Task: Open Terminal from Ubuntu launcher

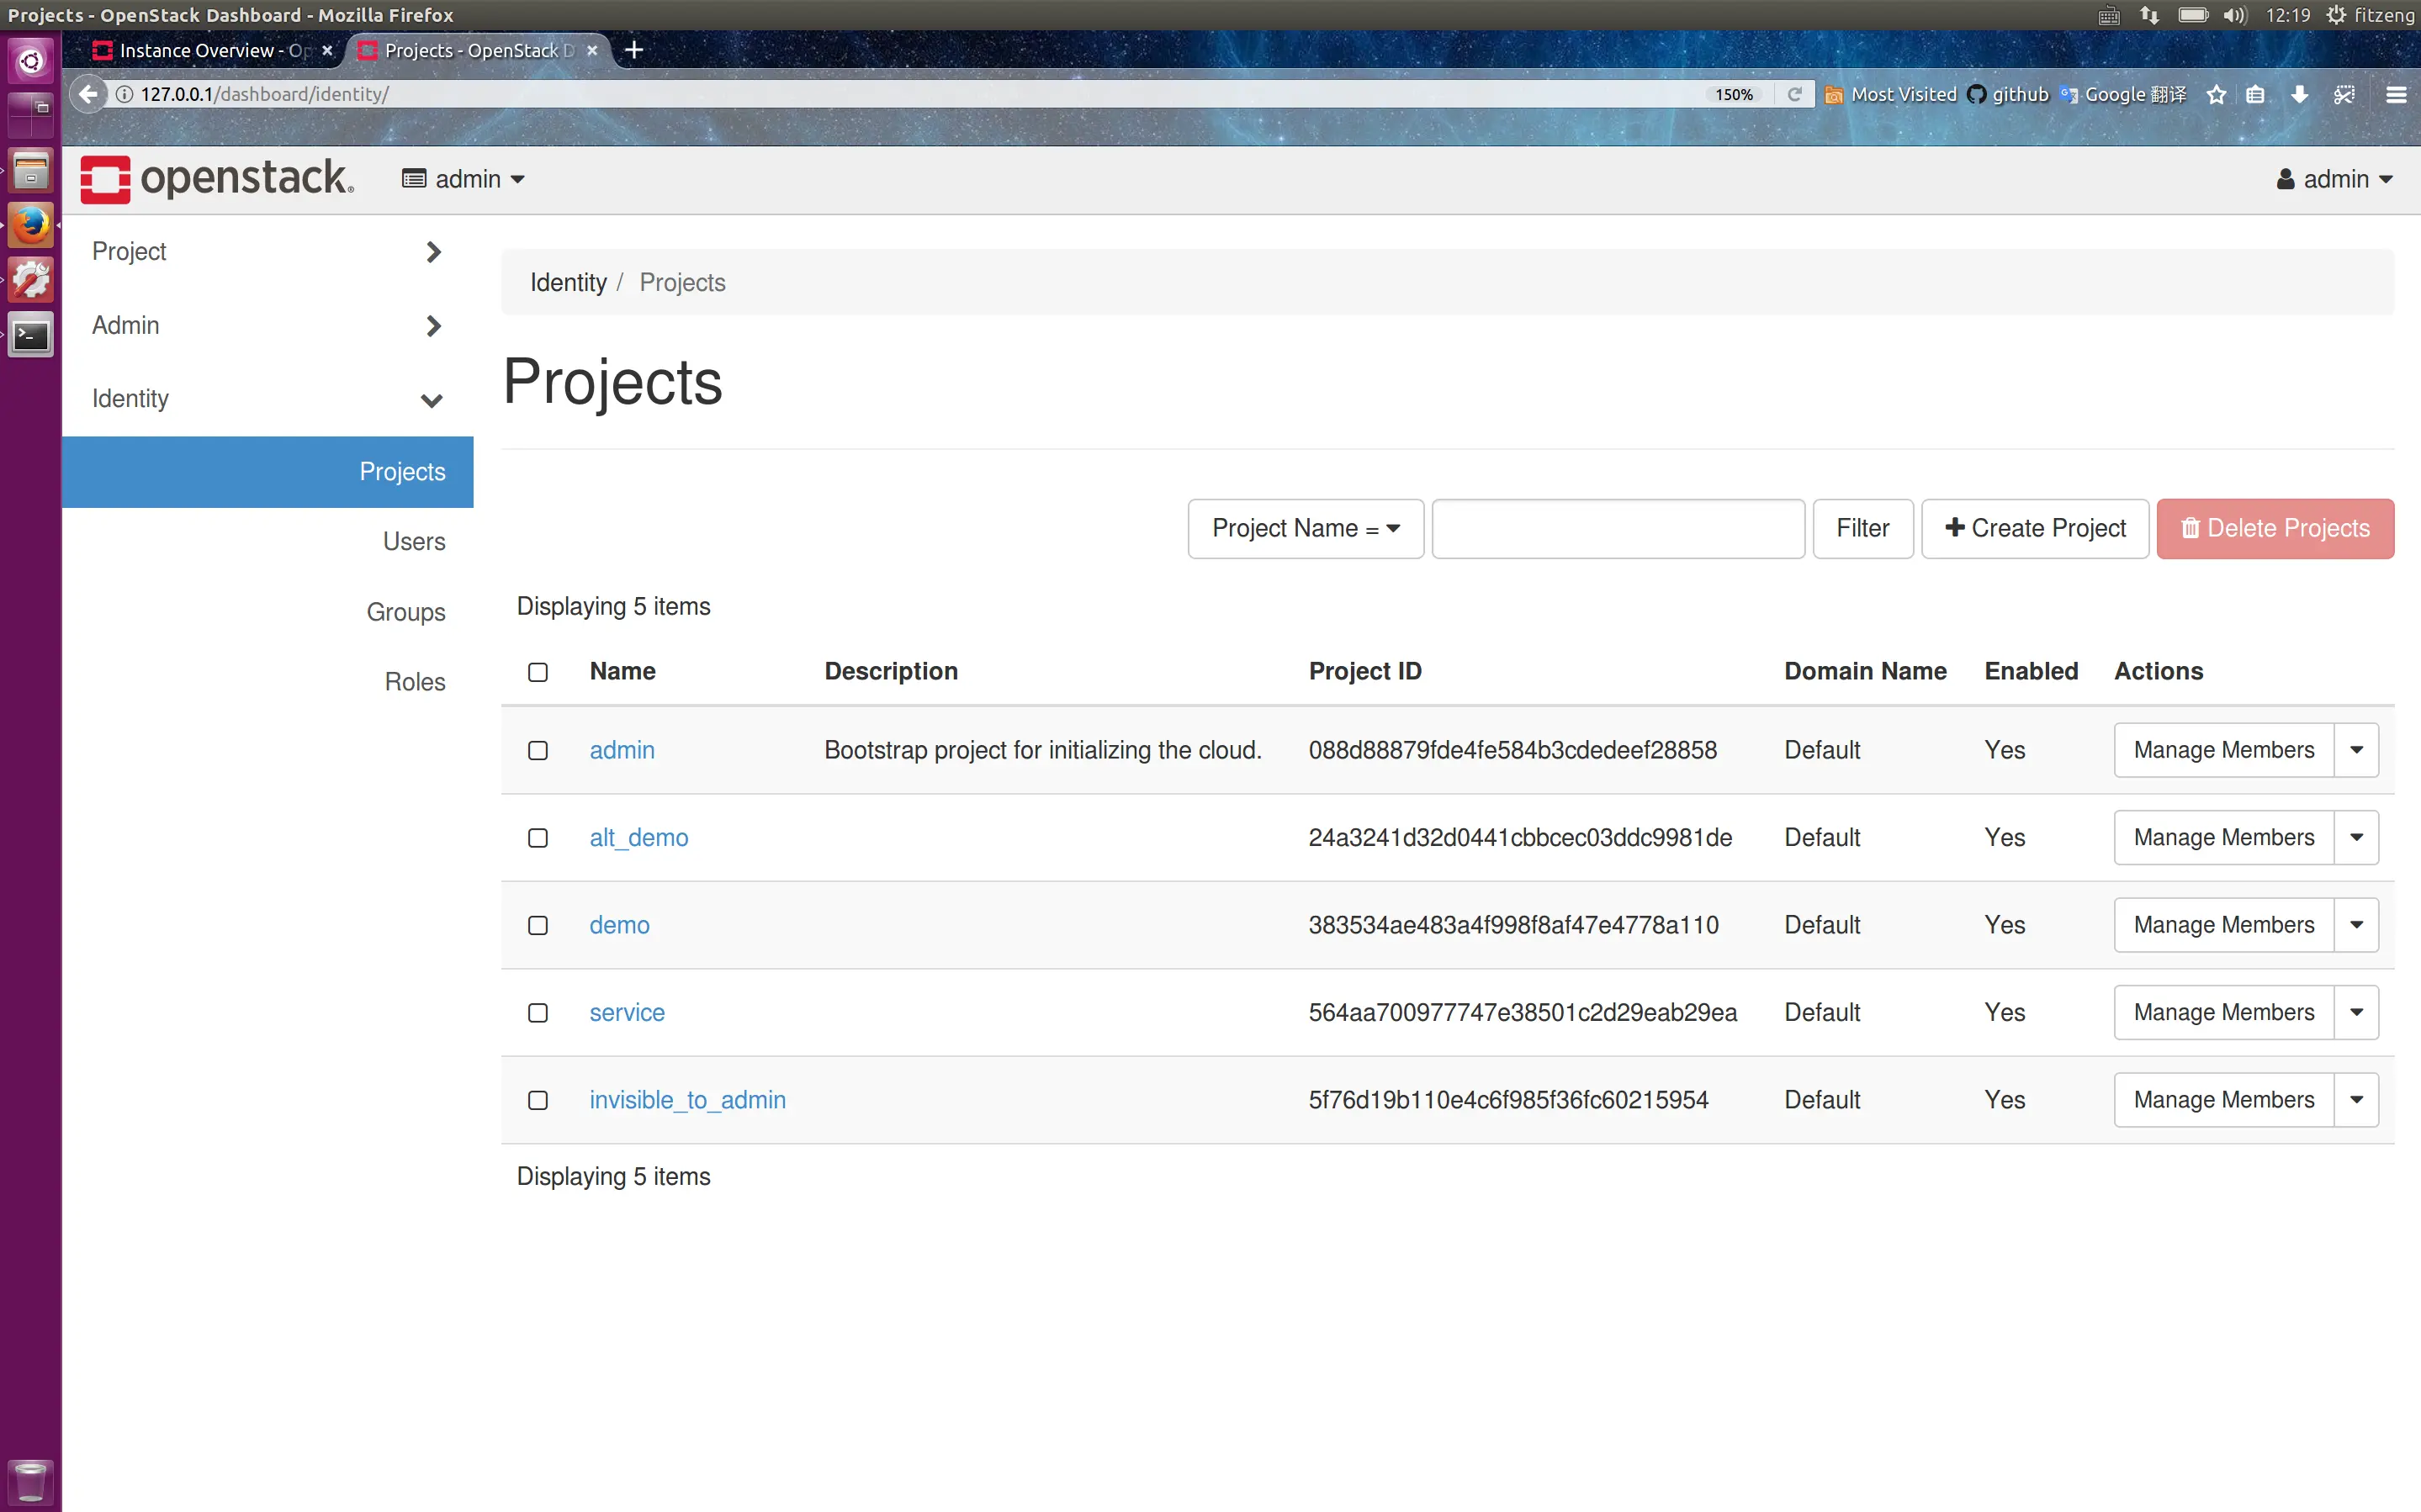Action: tap(30, 336)
